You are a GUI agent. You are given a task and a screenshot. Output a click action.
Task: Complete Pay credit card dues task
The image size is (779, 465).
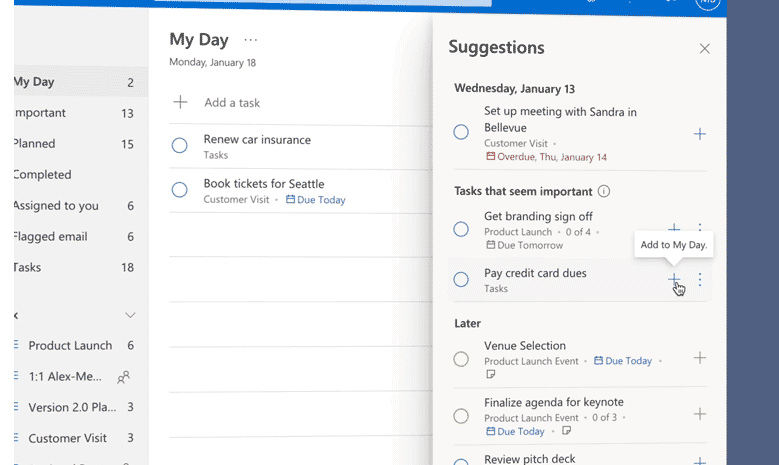(x=461, y=279)
